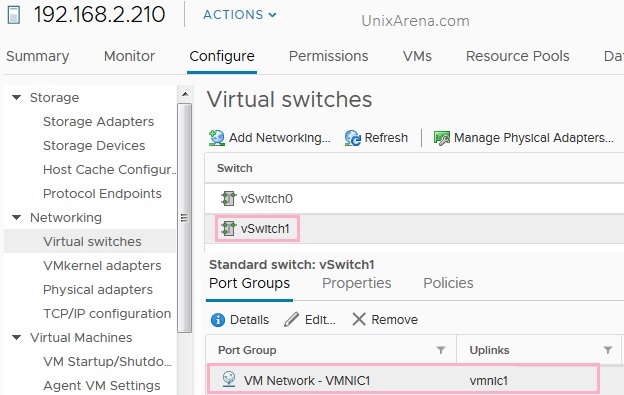Open VM Startup/Shutdown settings

tap(107, 362)
